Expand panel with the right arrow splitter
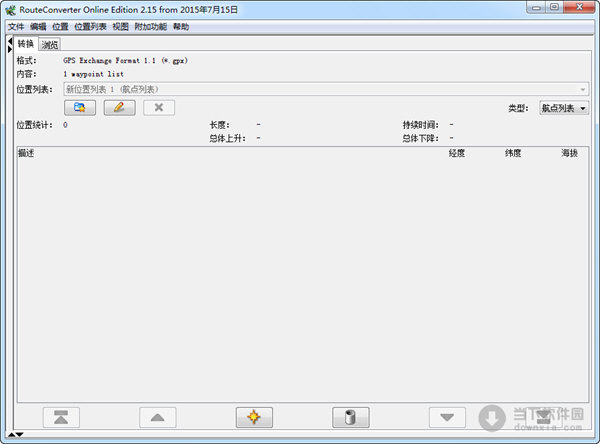The height and width of the screenshot is (444, 600). [x=10, y=49]
